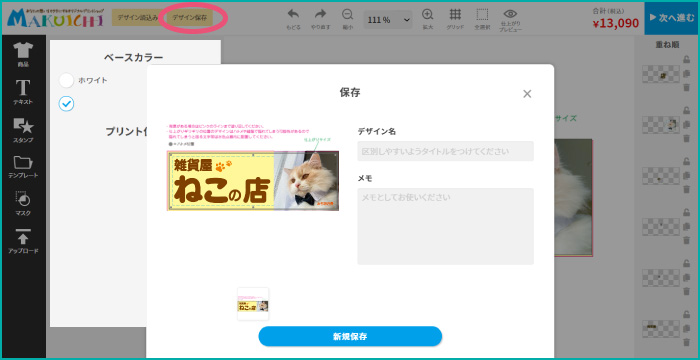Undo with the もどる arrow
The width and height of the screenshot is (700, 360).
293,19
